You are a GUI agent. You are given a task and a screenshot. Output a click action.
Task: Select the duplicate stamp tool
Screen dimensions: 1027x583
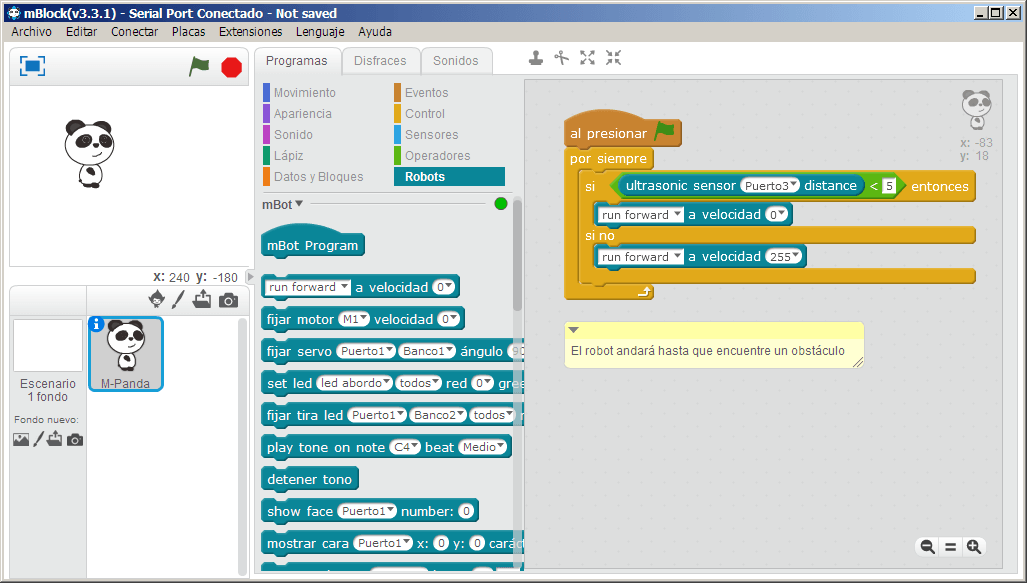coord(536,58)
